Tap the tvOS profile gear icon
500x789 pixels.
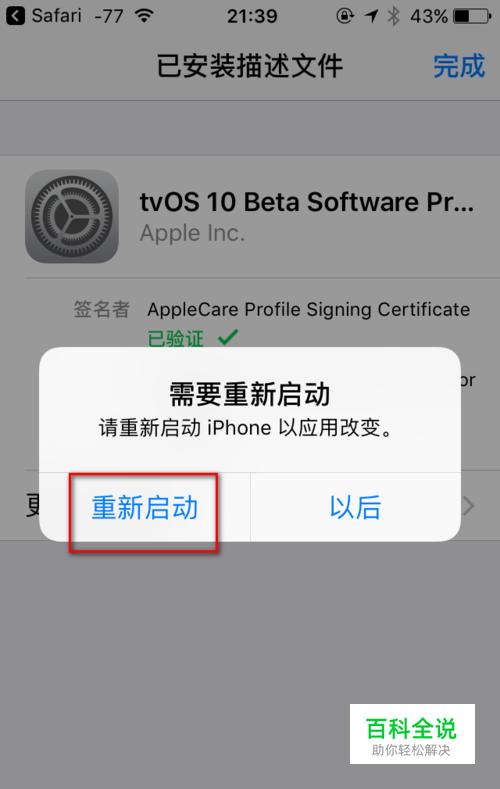click(72, 216)
